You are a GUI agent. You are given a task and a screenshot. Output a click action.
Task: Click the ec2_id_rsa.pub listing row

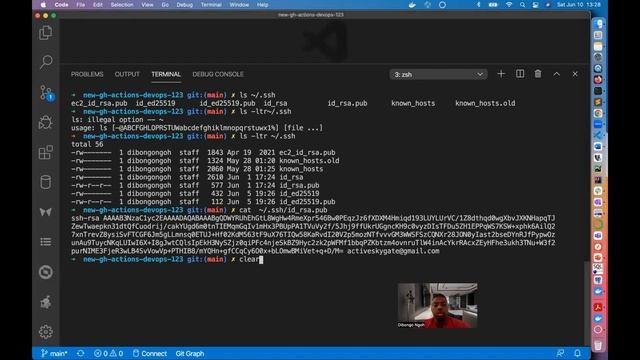203,152
